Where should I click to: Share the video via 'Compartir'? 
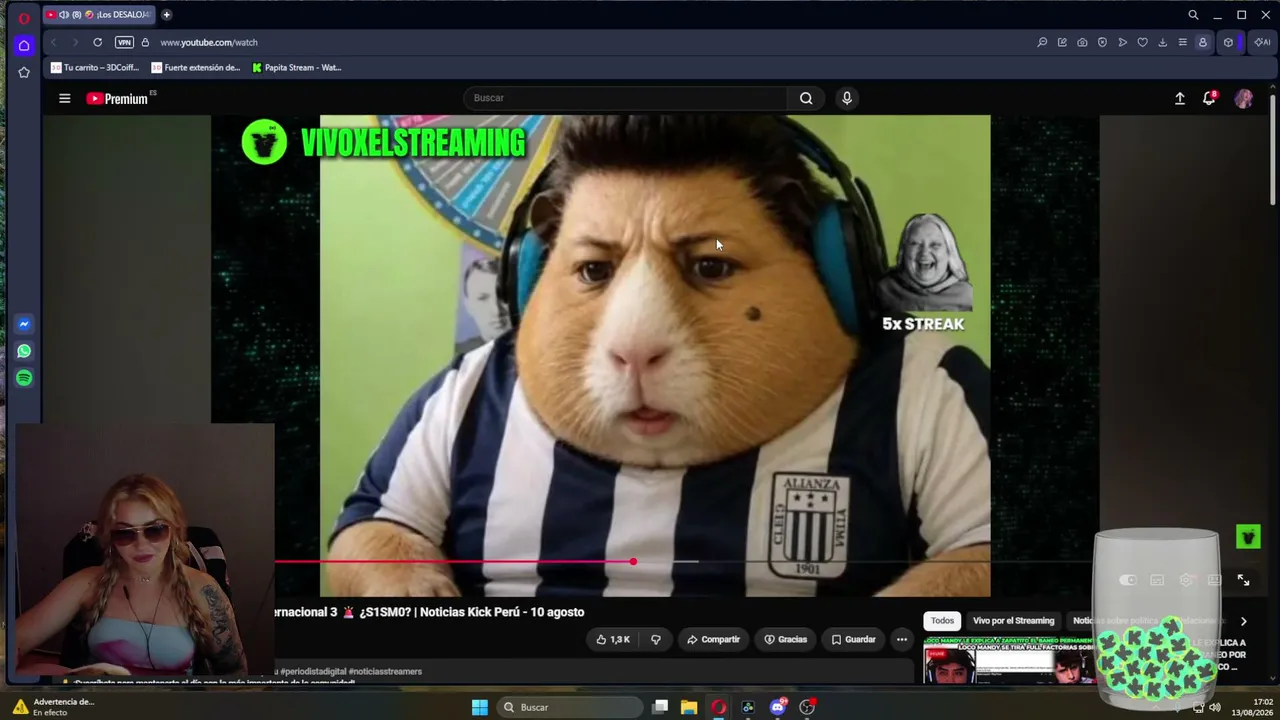713,640
